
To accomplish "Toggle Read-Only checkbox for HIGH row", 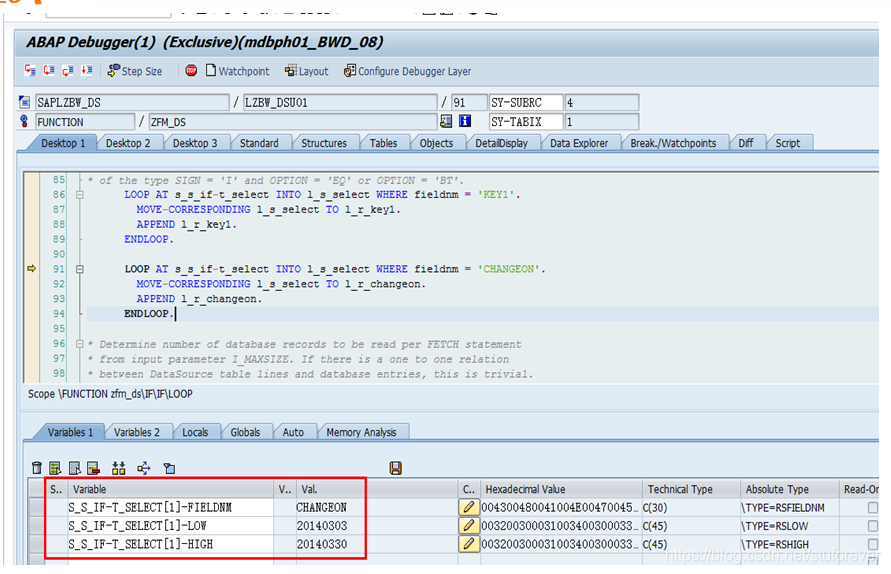I will click(x=872, y=544).
